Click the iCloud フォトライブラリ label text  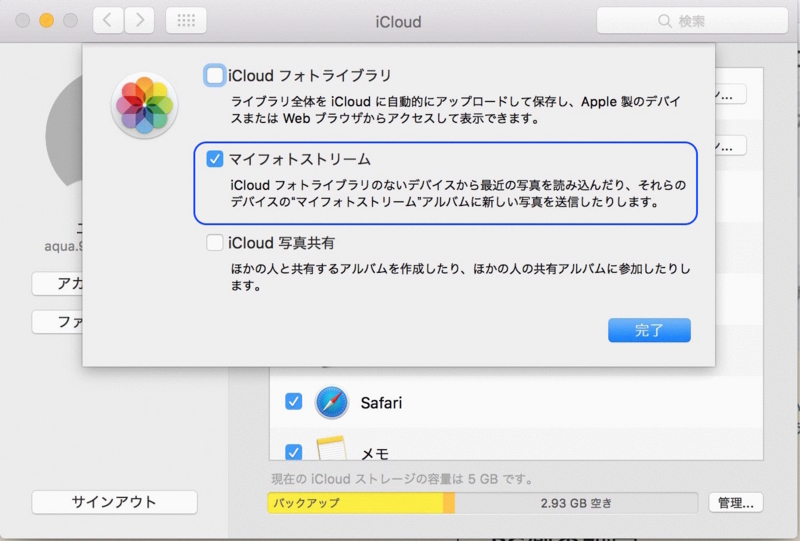pos(310,76)
